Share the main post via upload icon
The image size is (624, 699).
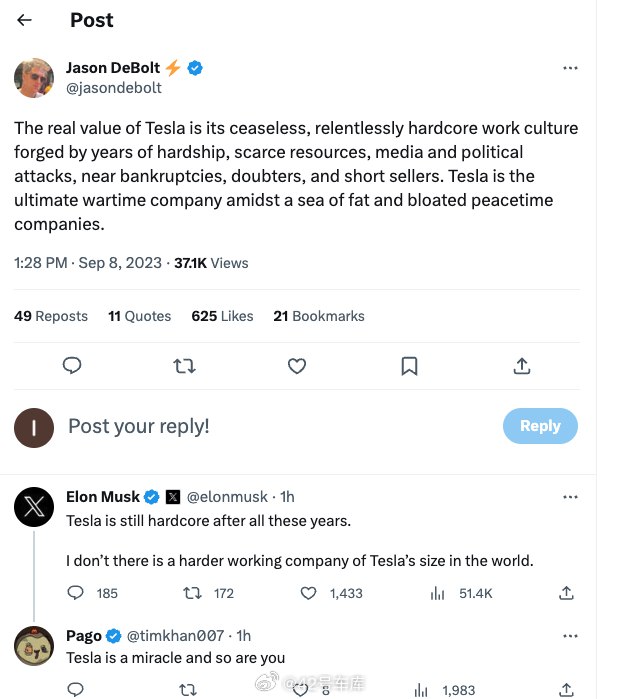(x=522, y=366)
